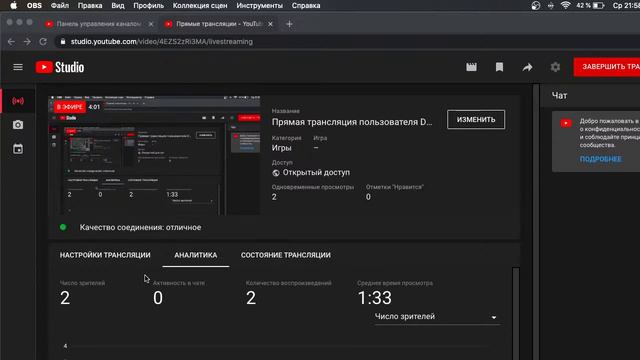Click the В ЭФИРЕ live badge
This screenshot has width=640, height=360.
[x=70, y=107]
